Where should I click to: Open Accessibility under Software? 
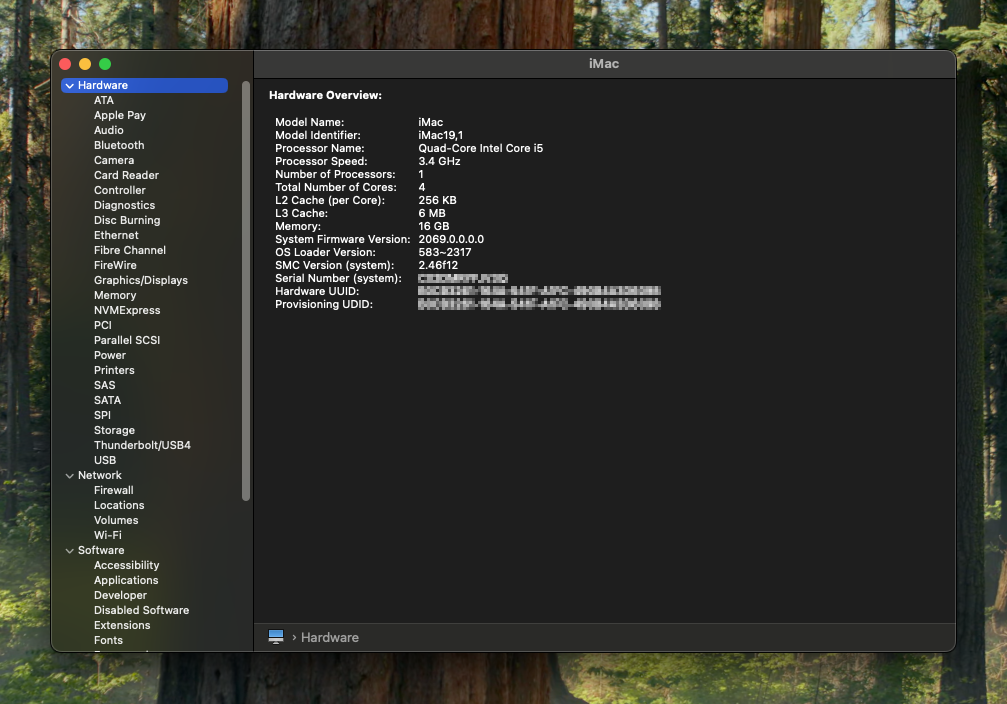[x=127, y=565]
